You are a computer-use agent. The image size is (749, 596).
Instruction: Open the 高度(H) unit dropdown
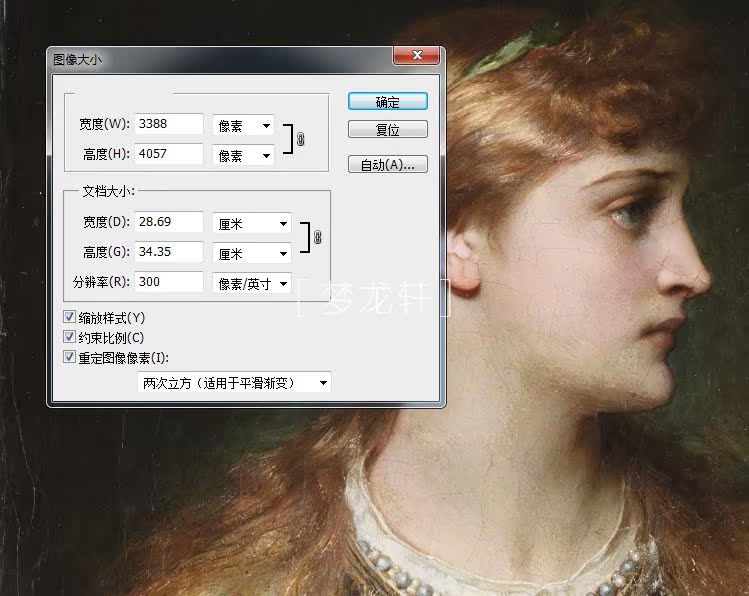point(243,156)
